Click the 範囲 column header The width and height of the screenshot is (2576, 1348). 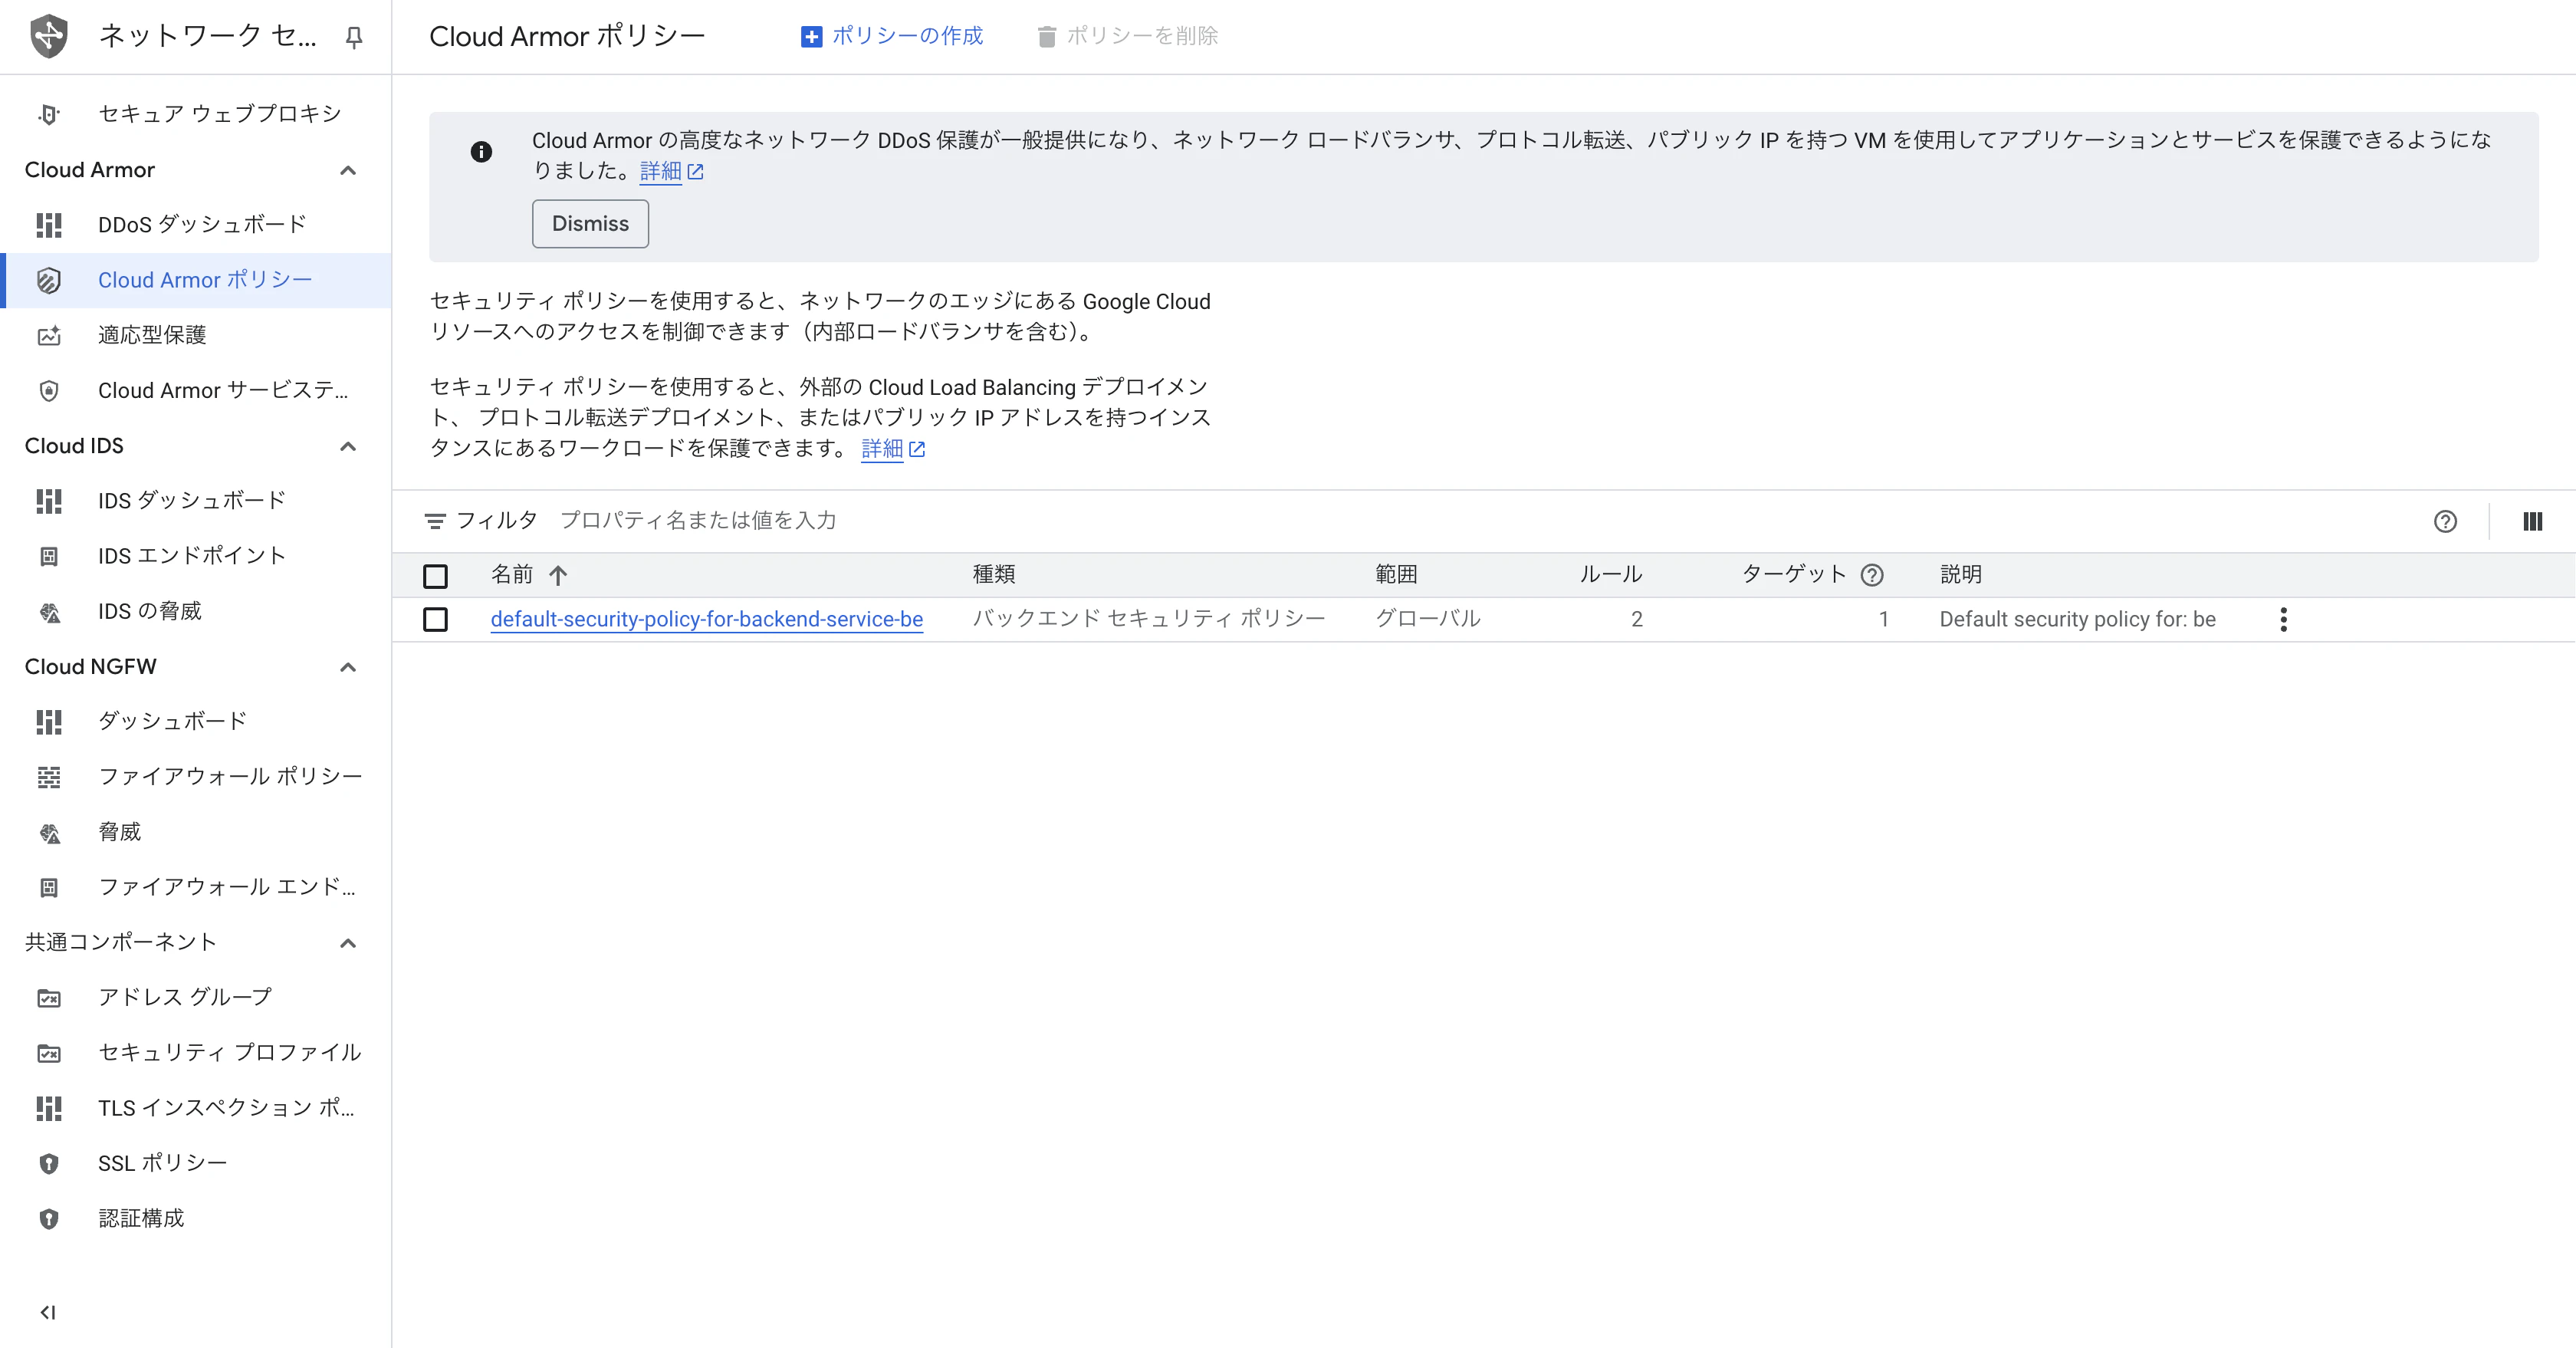[1396, 575]
